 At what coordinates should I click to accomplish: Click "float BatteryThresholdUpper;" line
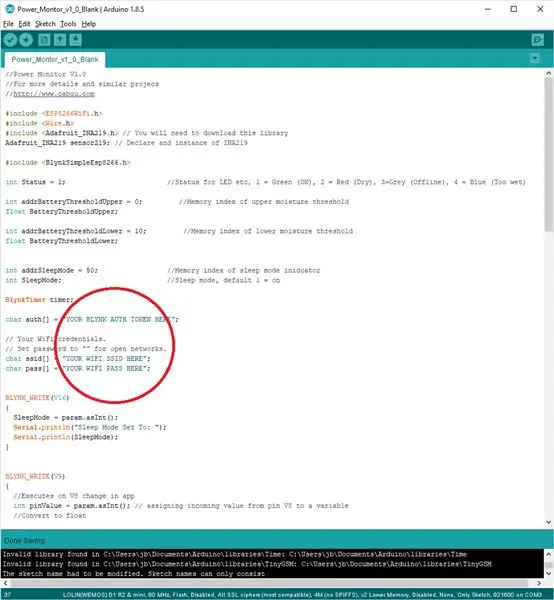click(62, 212)
